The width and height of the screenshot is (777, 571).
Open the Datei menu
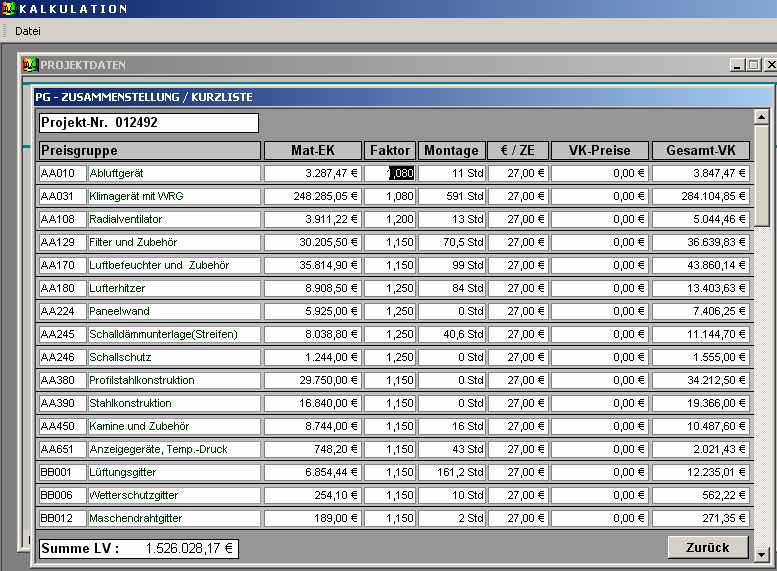pyautogui.click(x=27, y=31)
